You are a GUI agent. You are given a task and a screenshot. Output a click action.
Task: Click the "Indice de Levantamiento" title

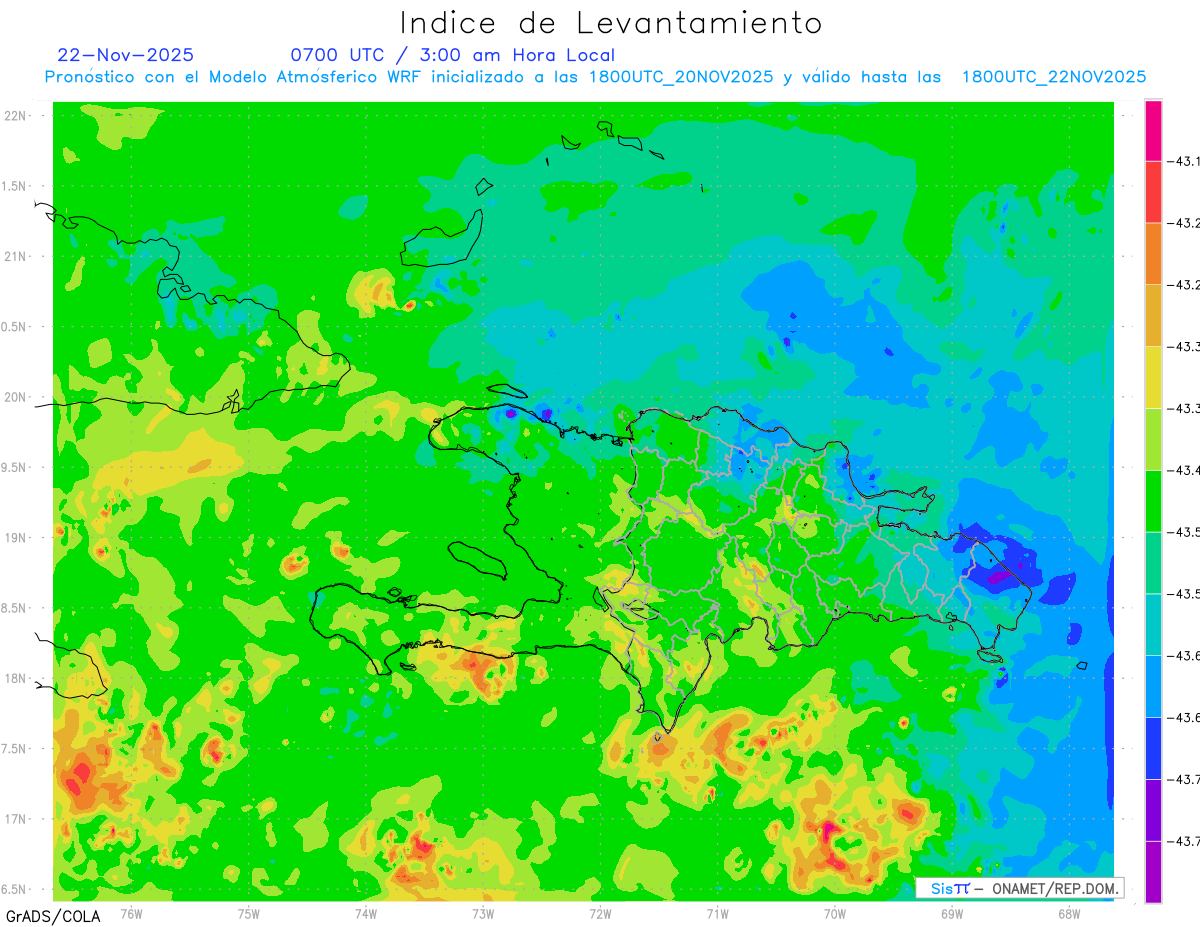click(x=611, y=22)
